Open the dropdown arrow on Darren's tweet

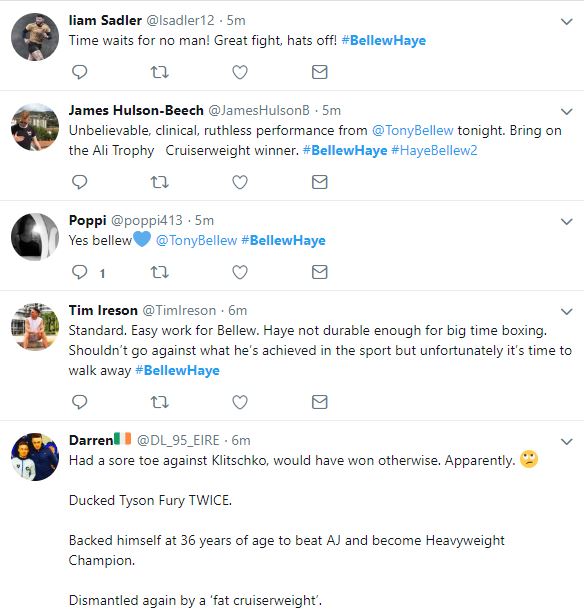coord(566,442)
